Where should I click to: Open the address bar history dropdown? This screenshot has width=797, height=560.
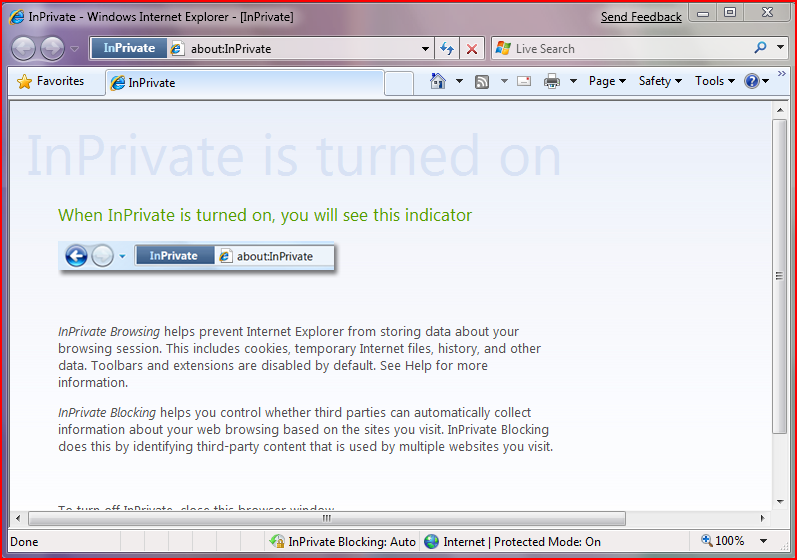click(x=425, y=49)
